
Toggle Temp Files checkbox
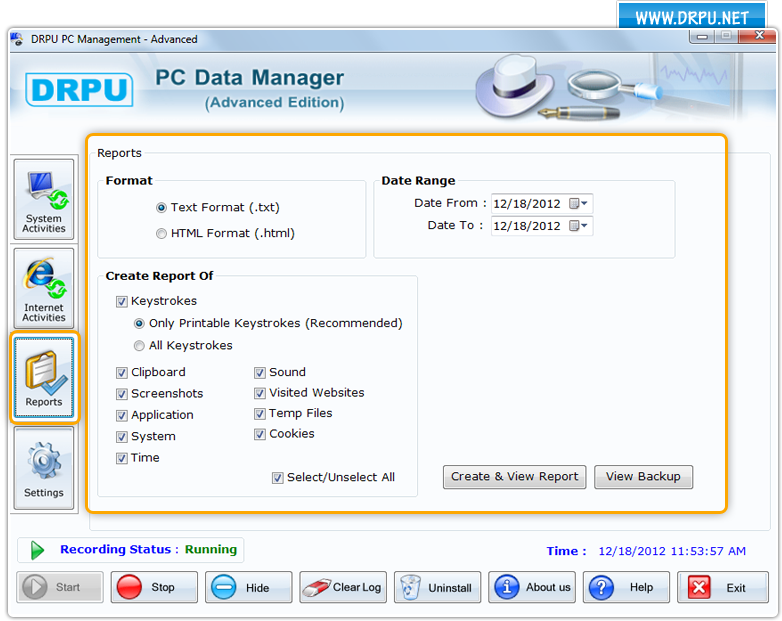pos(260,414)
